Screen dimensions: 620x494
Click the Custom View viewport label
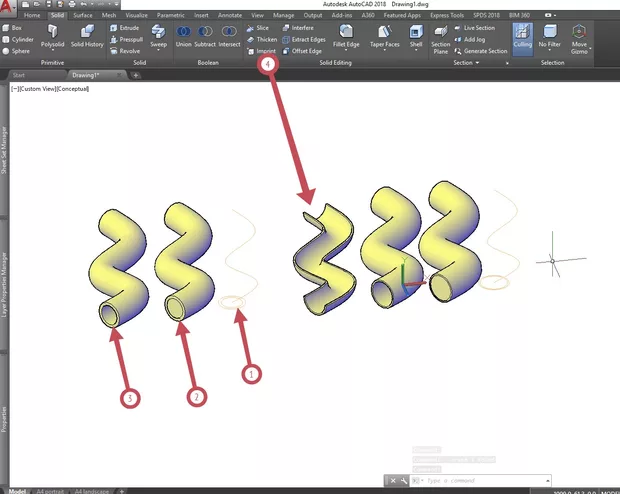click(38, 89)
